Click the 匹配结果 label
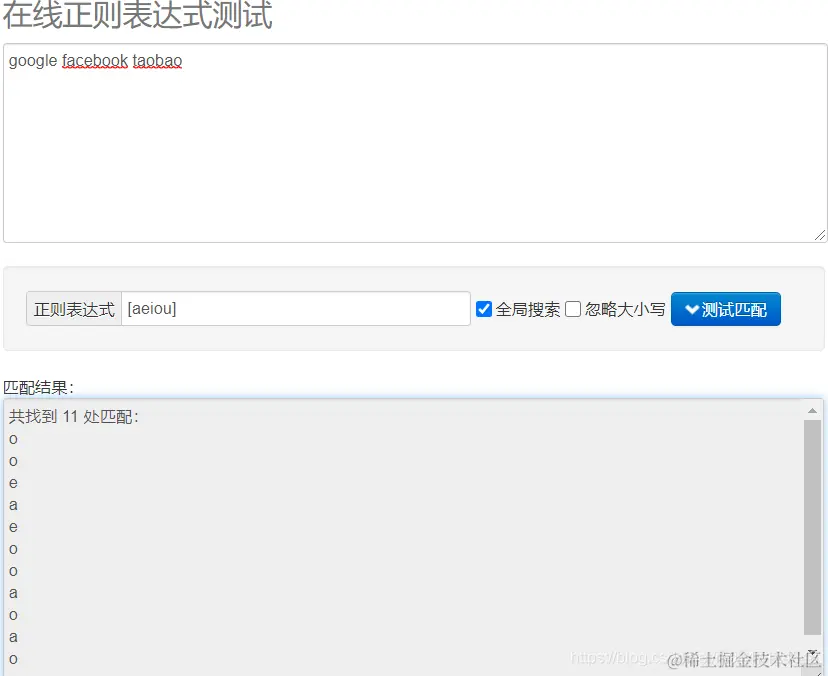Viewport: 828px width, 676px height. click(39, 388)
